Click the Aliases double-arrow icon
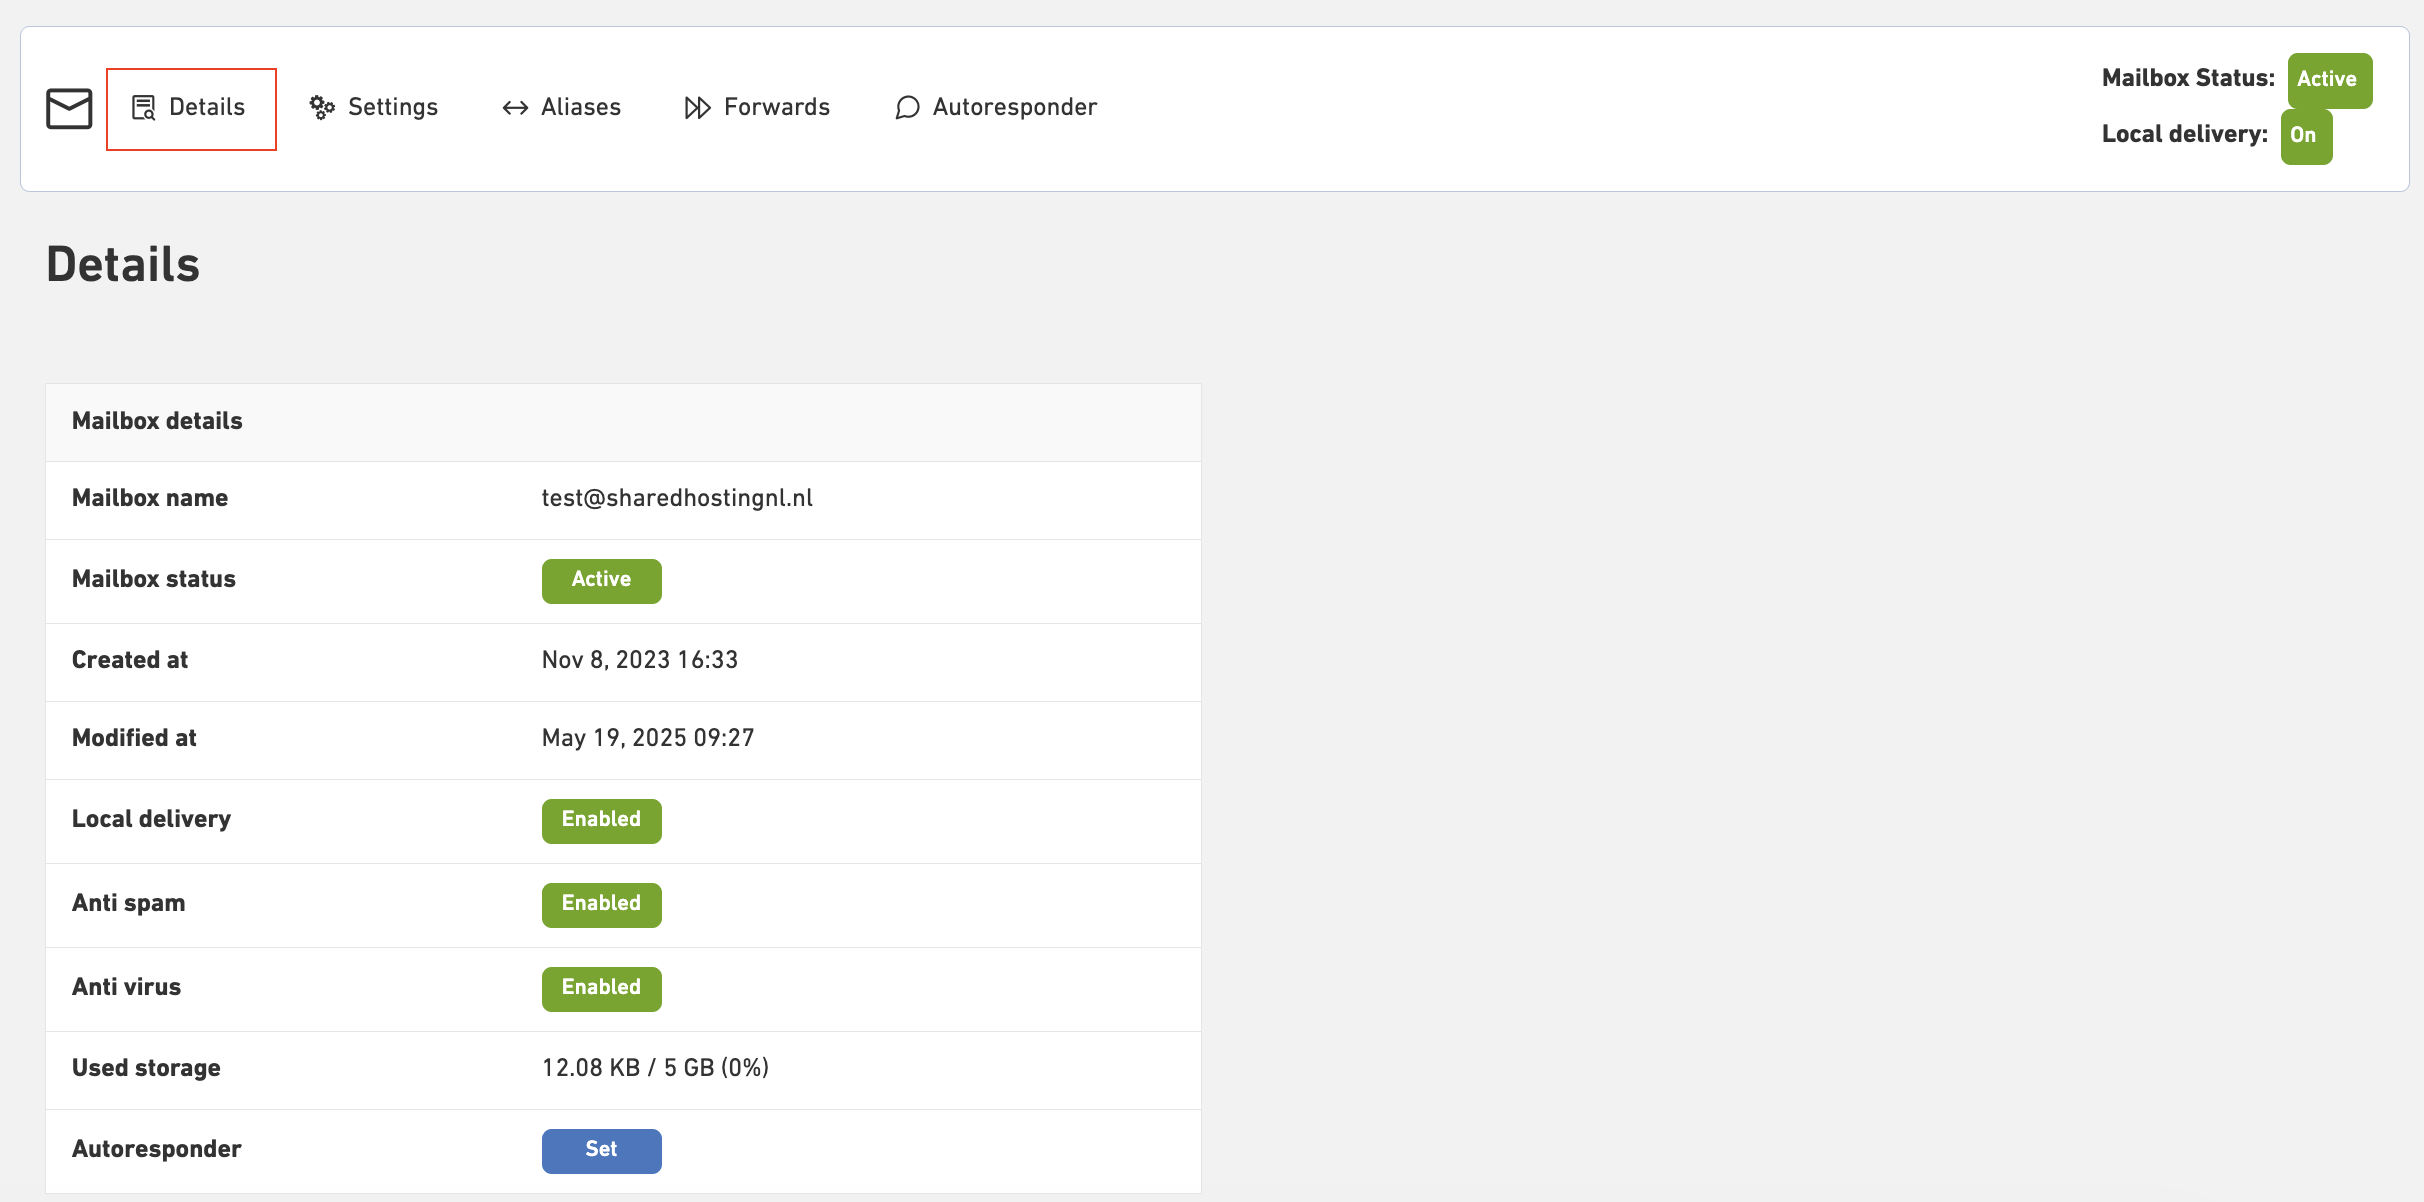 coord(515,107)
